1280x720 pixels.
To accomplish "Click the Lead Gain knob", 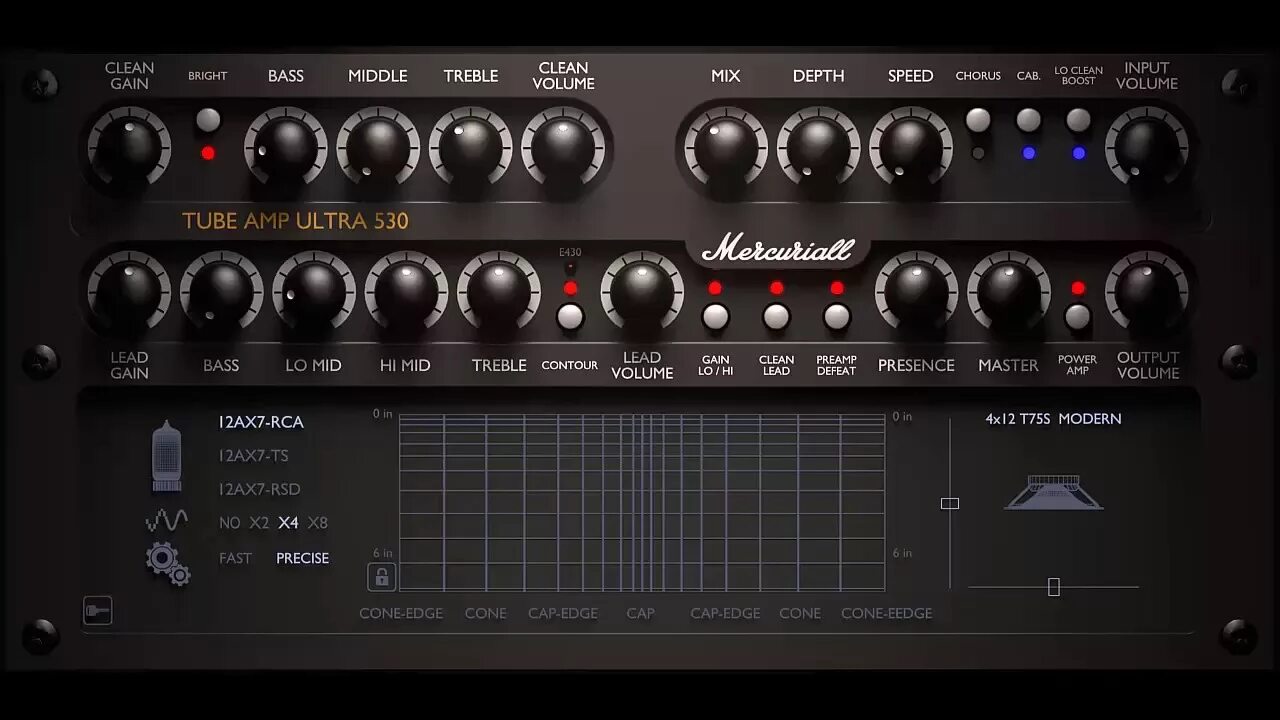I will coord(129,292).
